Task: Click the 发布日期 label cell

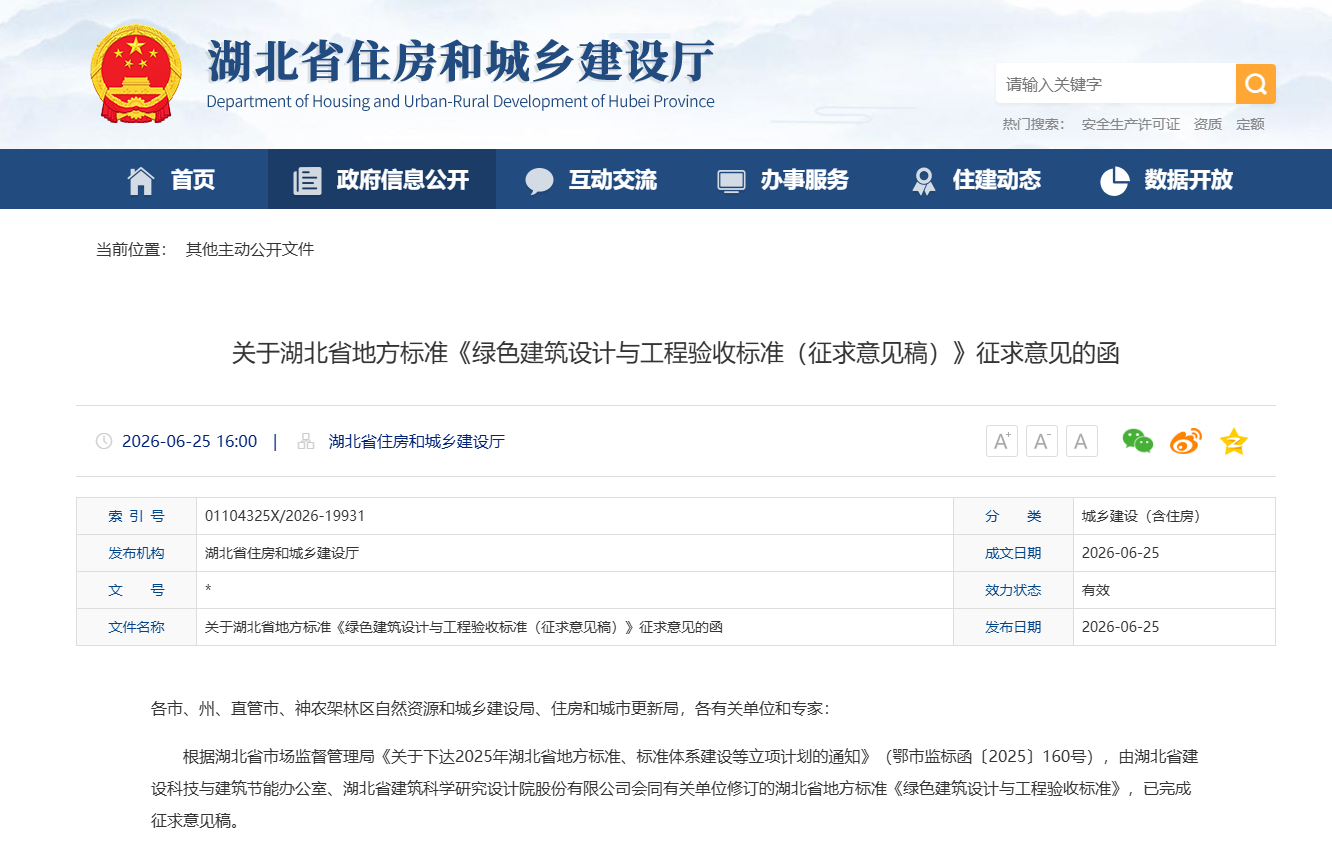Action: point(1013,627)
